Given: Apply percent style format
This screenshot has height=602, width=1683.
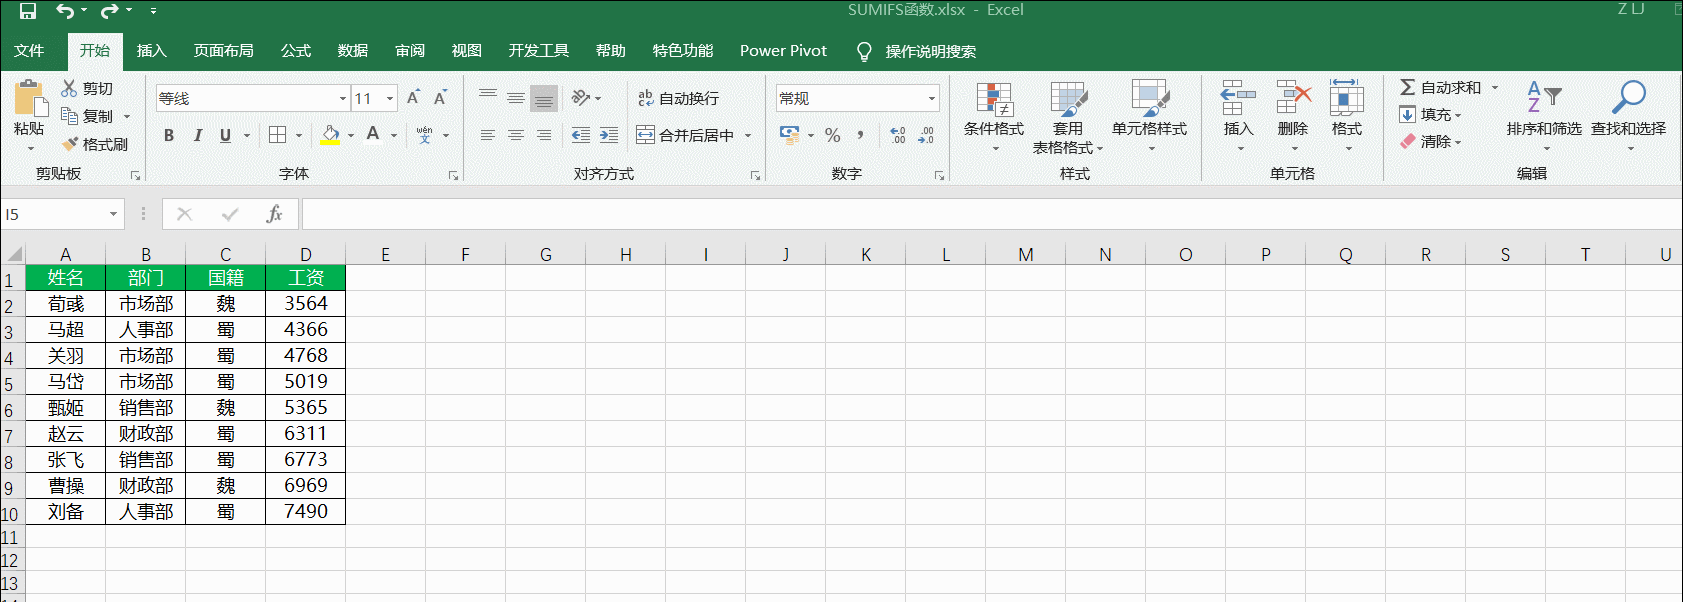Looking at the screenshot, I should tap(833, 135).
